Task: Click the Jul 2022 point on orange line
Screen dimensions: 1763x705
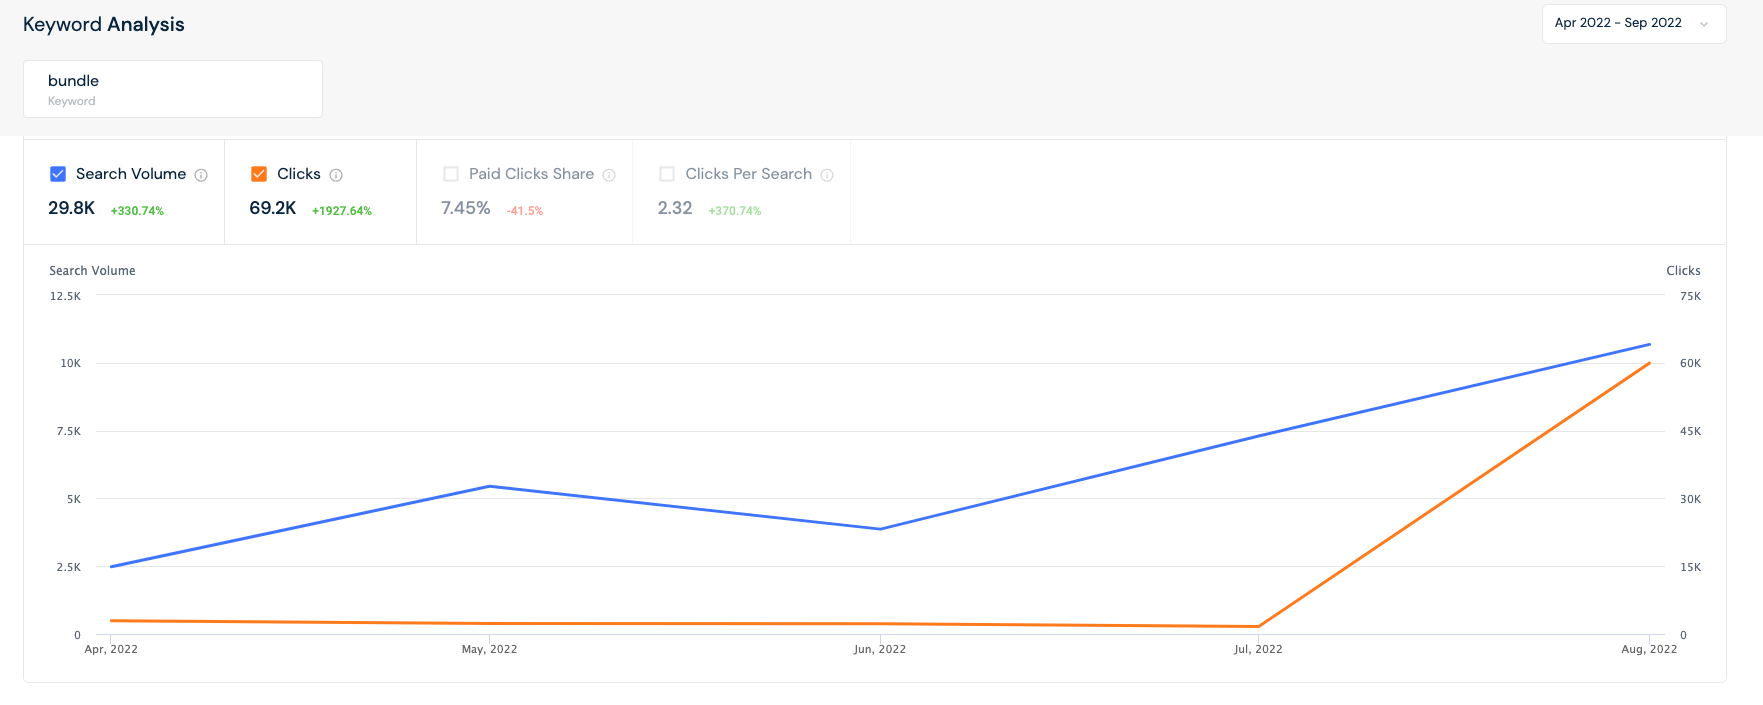Action: pos(1258,626)
